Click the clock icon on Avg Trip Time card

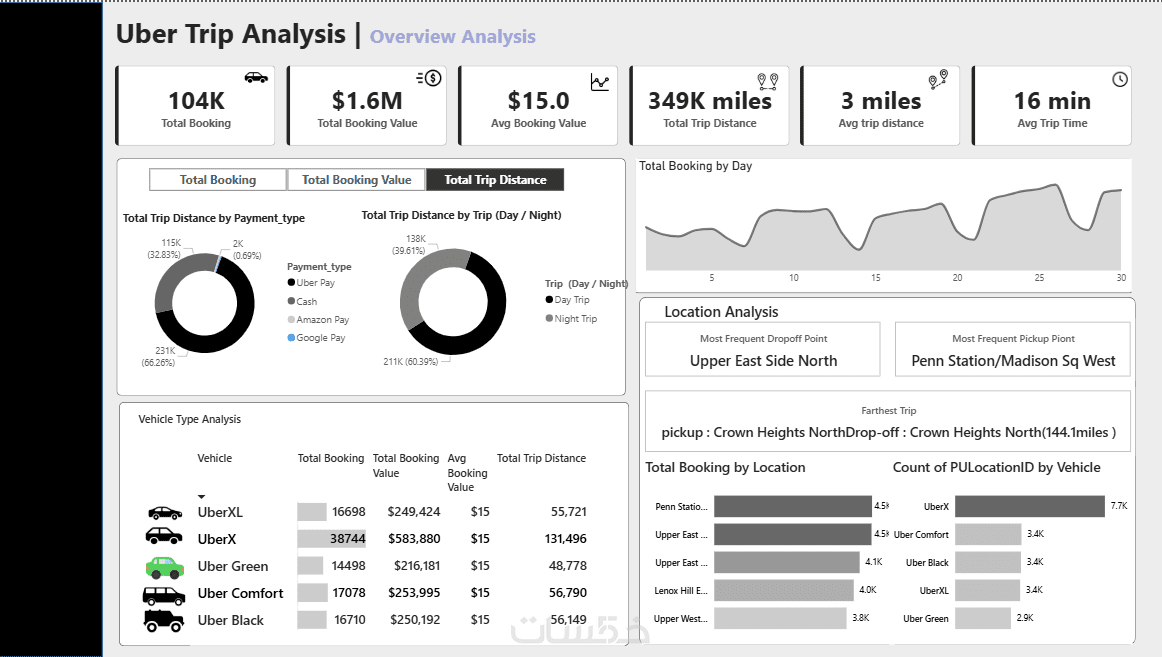pos(1120,79)
